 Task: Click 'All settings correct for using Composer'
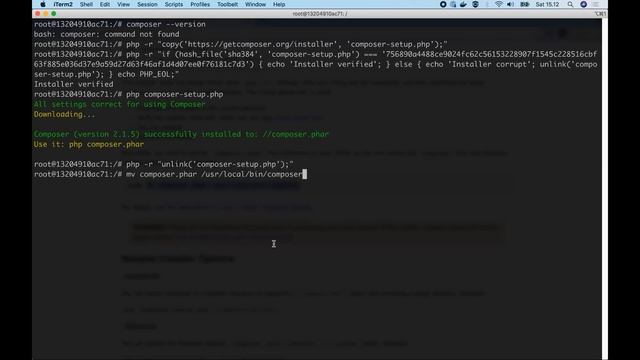(120, 104)
